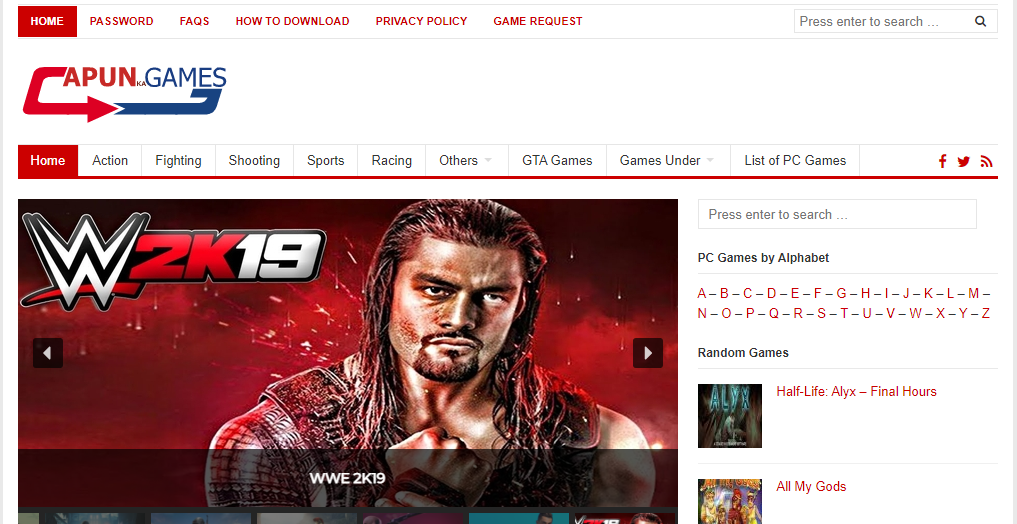Open the FAQS page
This screenshot has width=1017, height=524.
[195, 21]
